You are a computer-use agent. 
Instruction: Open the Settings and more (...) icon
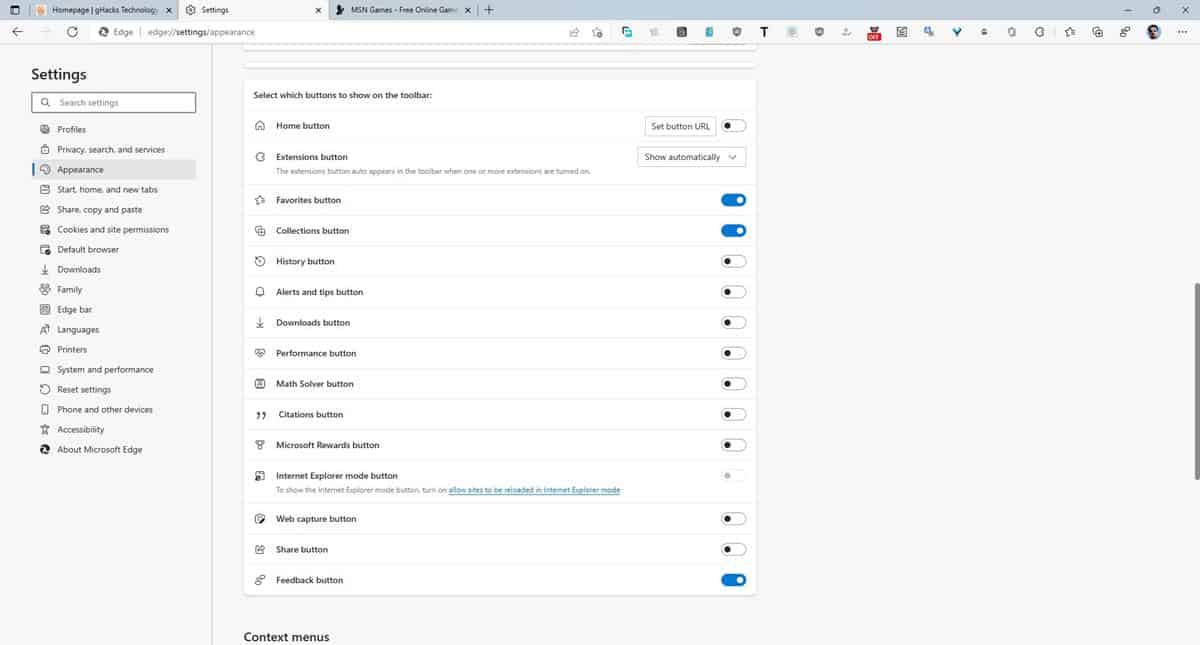pyautogui.click(x=1182, y=31)
